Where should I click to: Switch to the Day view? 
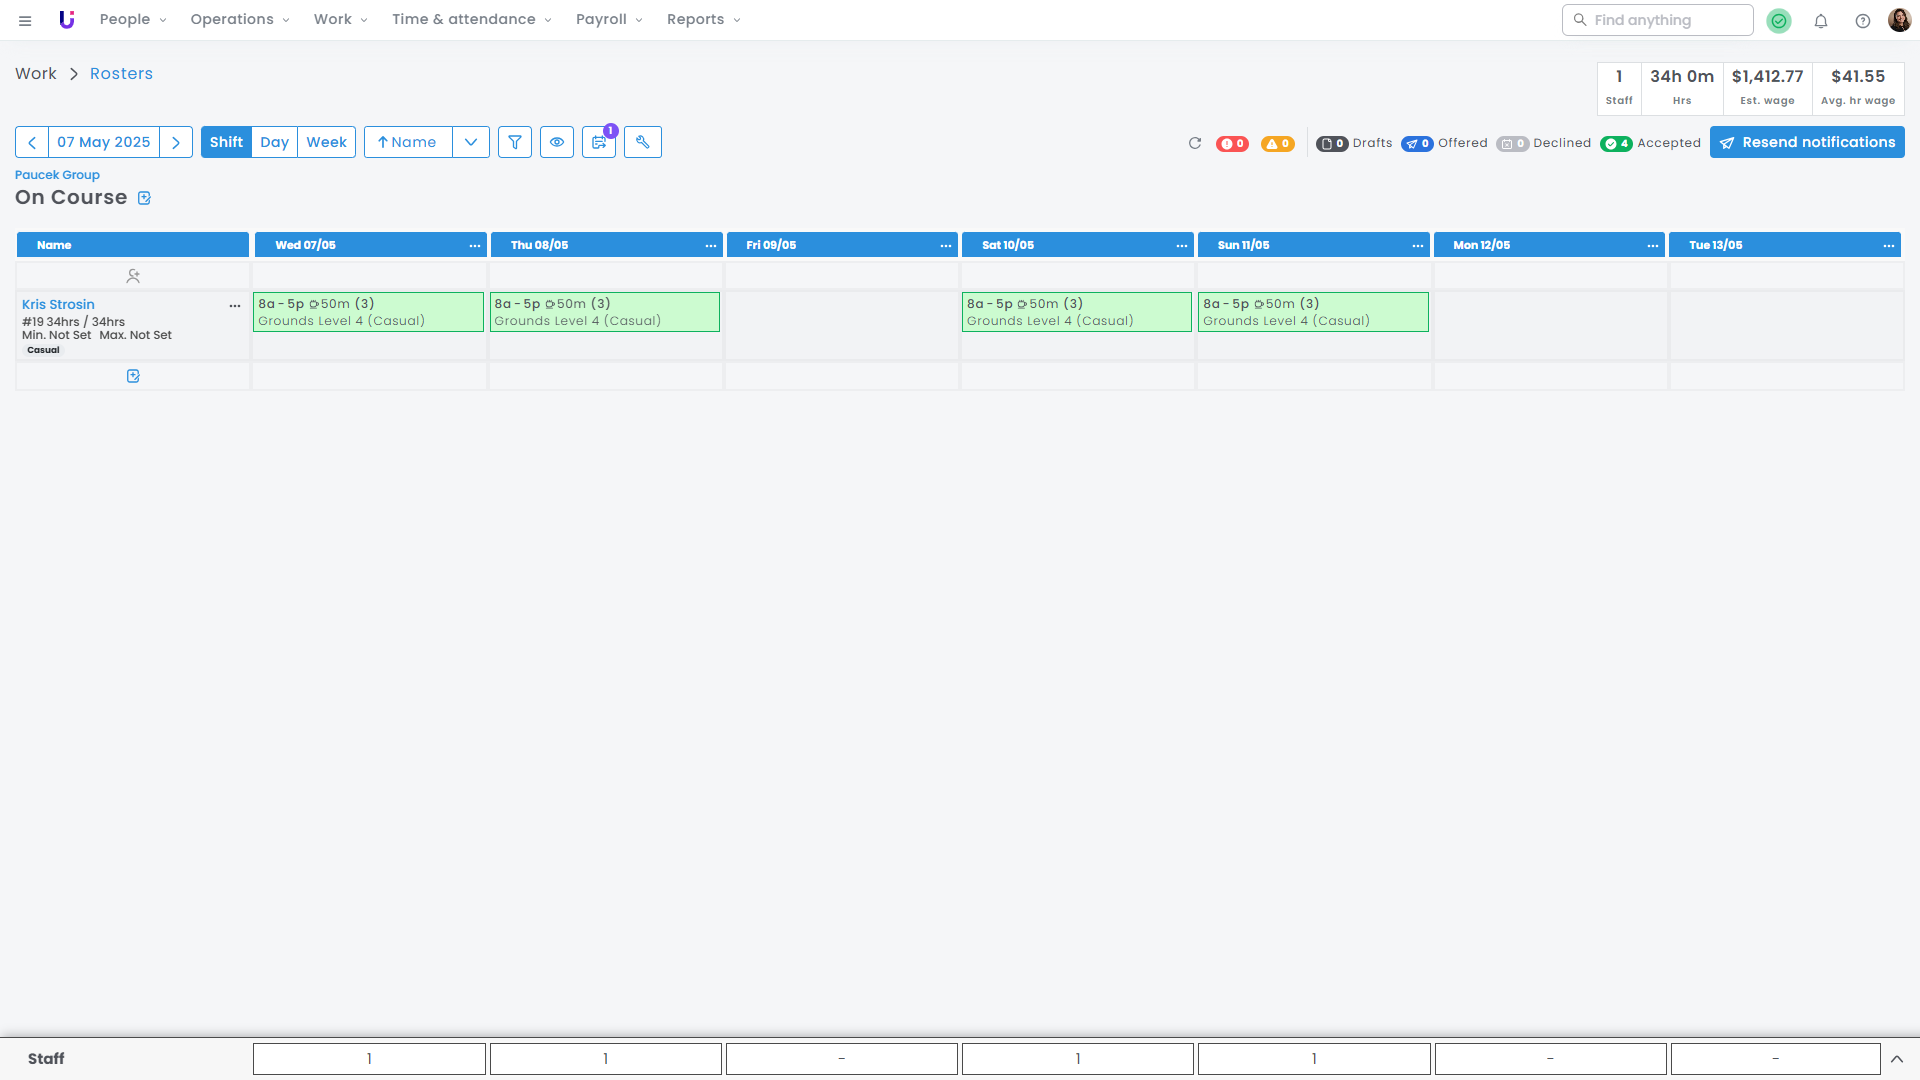[274, 142]
